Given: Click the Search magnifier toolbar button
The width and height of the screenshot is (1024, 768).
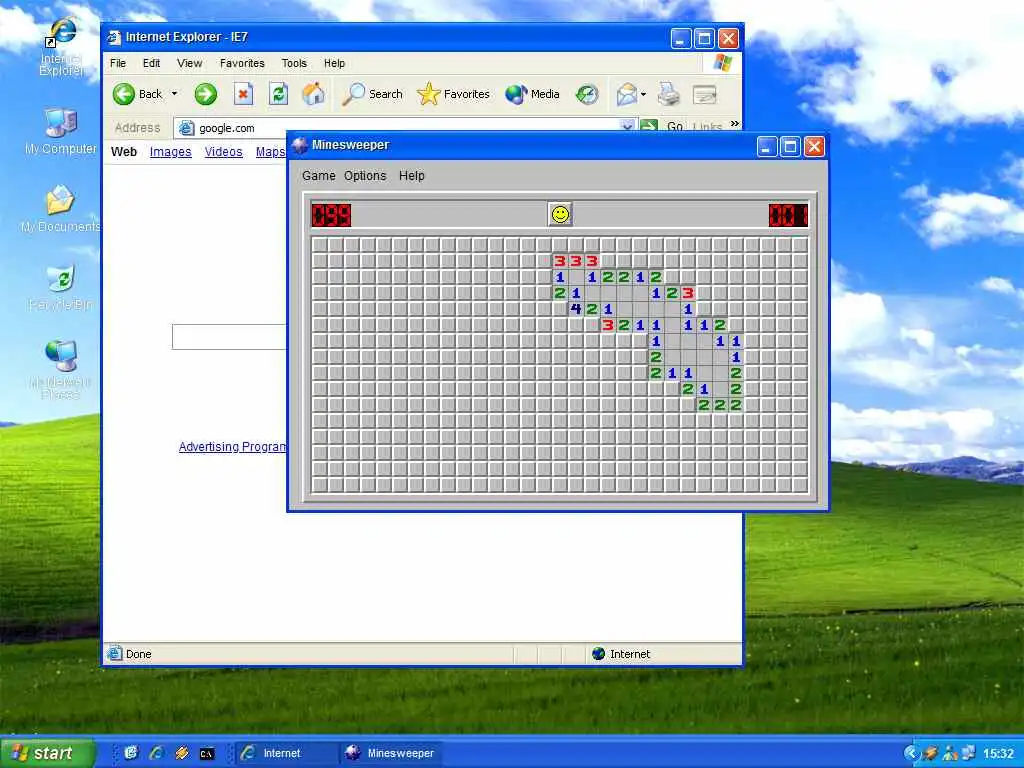Looking at the screenshot, I should click(372, 94).
